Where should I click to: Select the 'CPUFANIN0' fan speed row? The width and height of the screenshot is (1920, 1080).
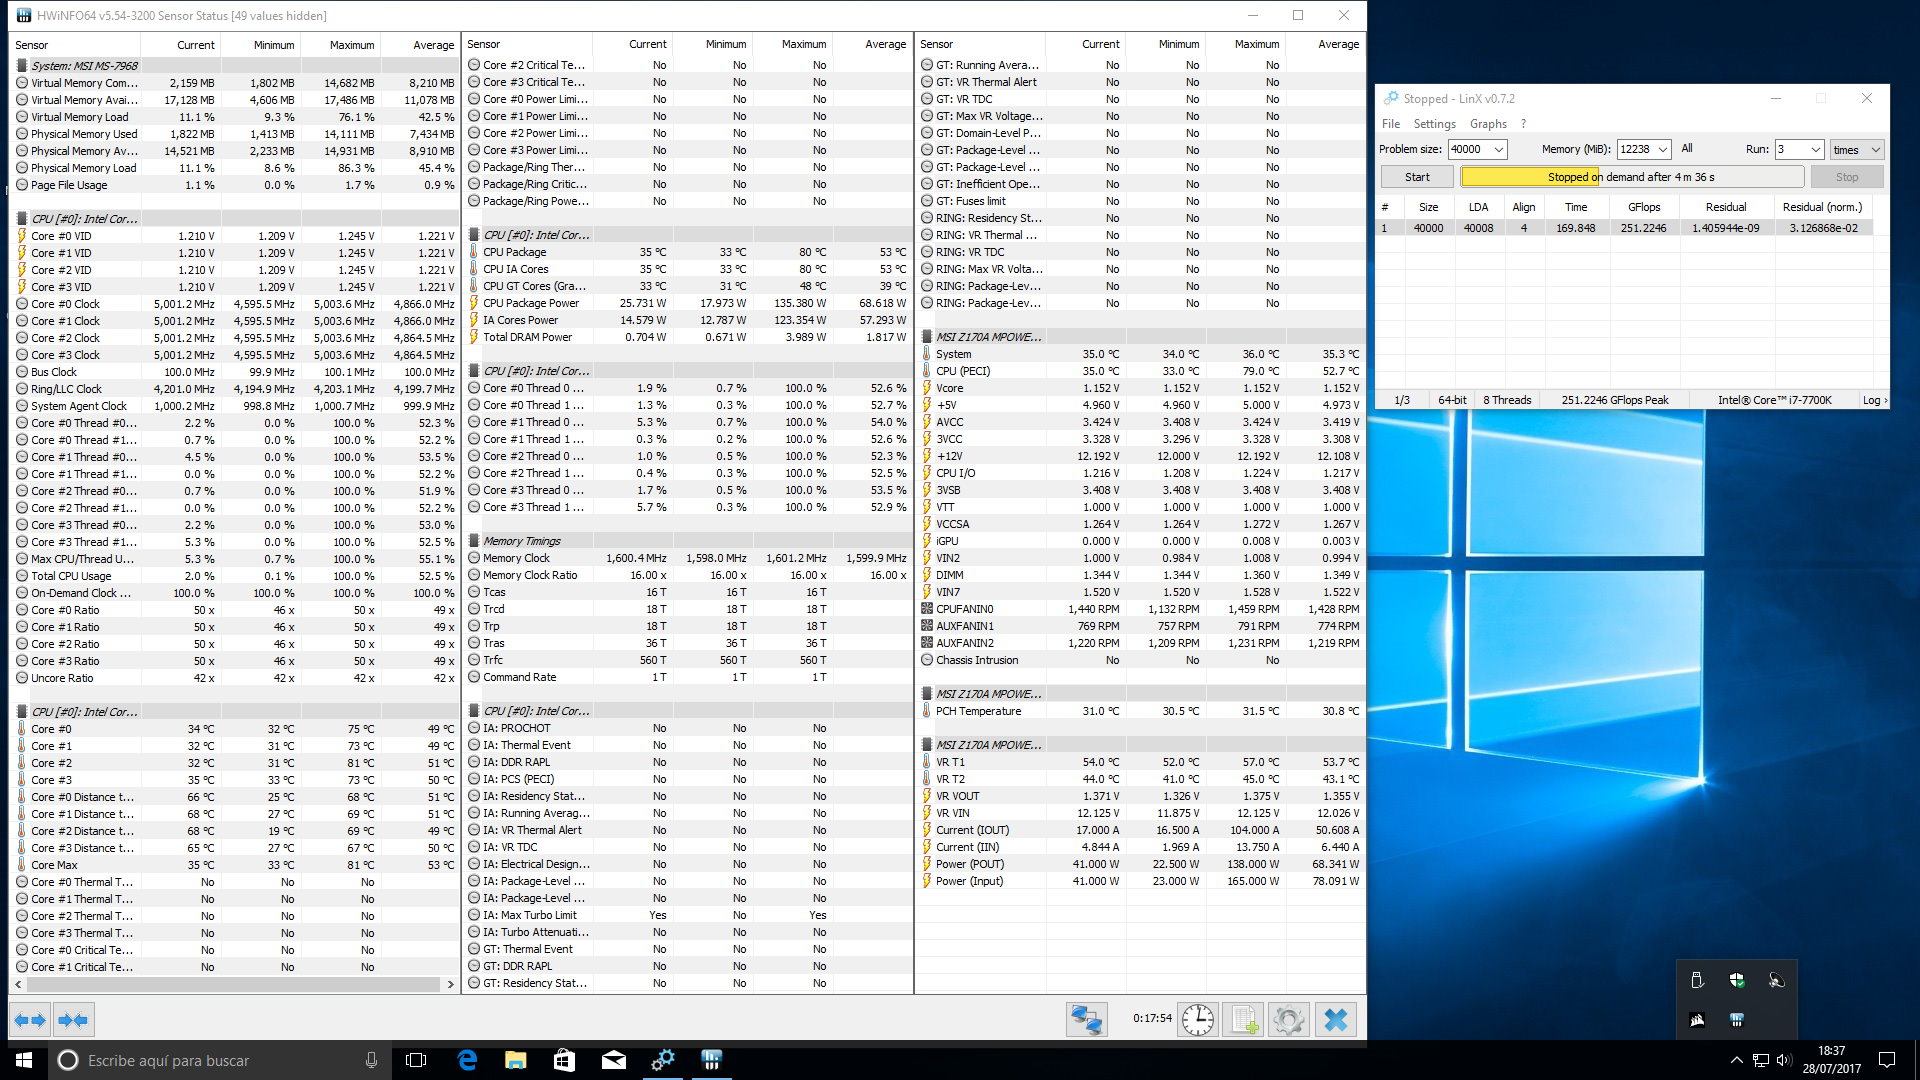point(1141,609)
